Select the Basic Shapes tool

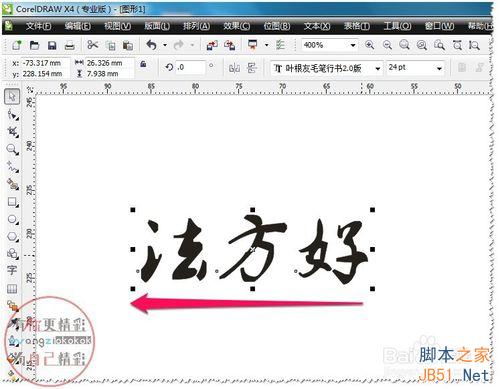[x=12, y=254]
